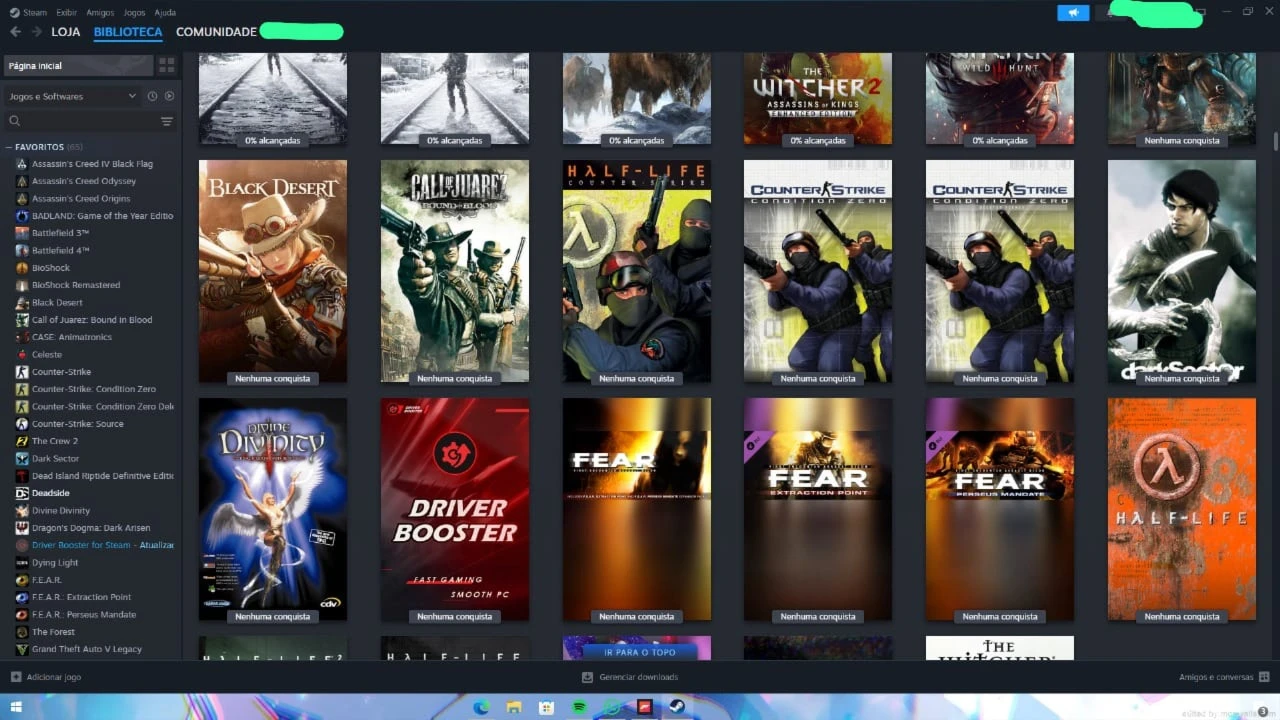1280x720 pixels.
Task: Open Spotify from taskbar
Action: (579, 707)
